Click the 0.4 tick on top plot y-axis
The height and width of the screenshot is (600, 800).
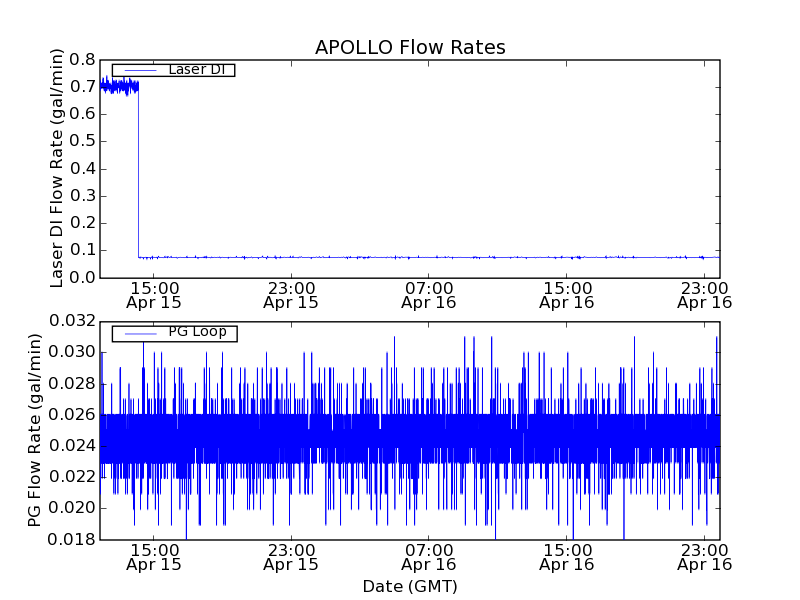pyautogui.click(x=82, y=168)
